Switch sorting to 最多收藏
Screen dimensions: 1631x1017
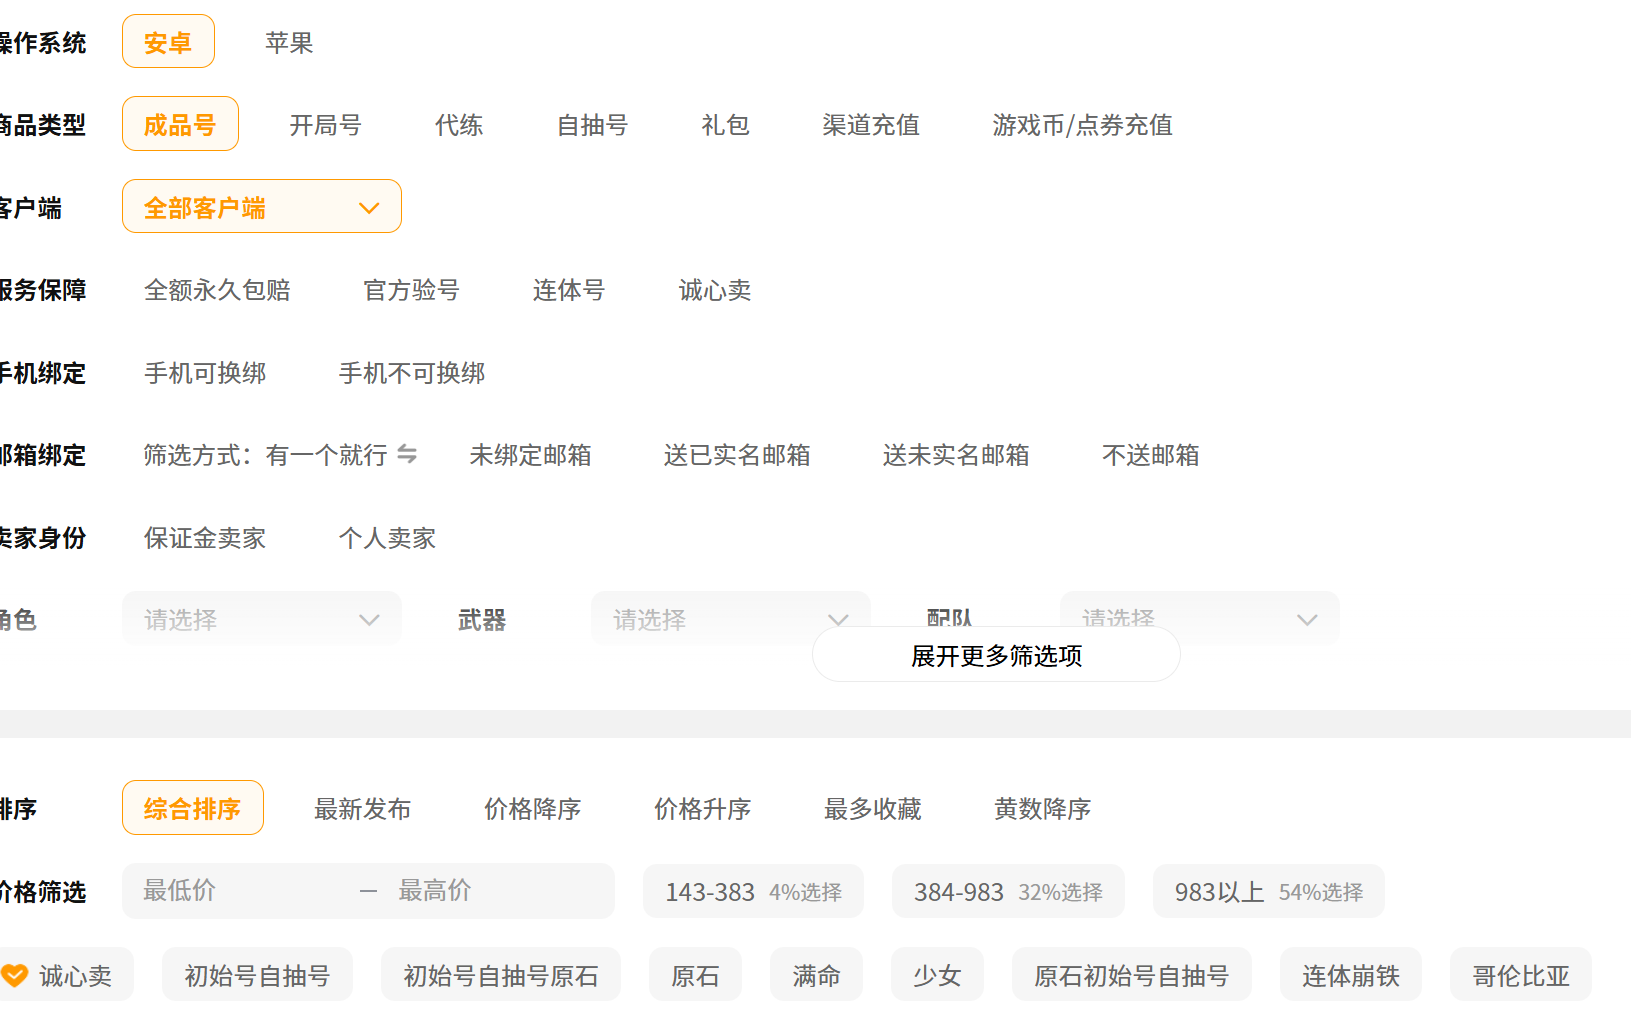point(872,808)
